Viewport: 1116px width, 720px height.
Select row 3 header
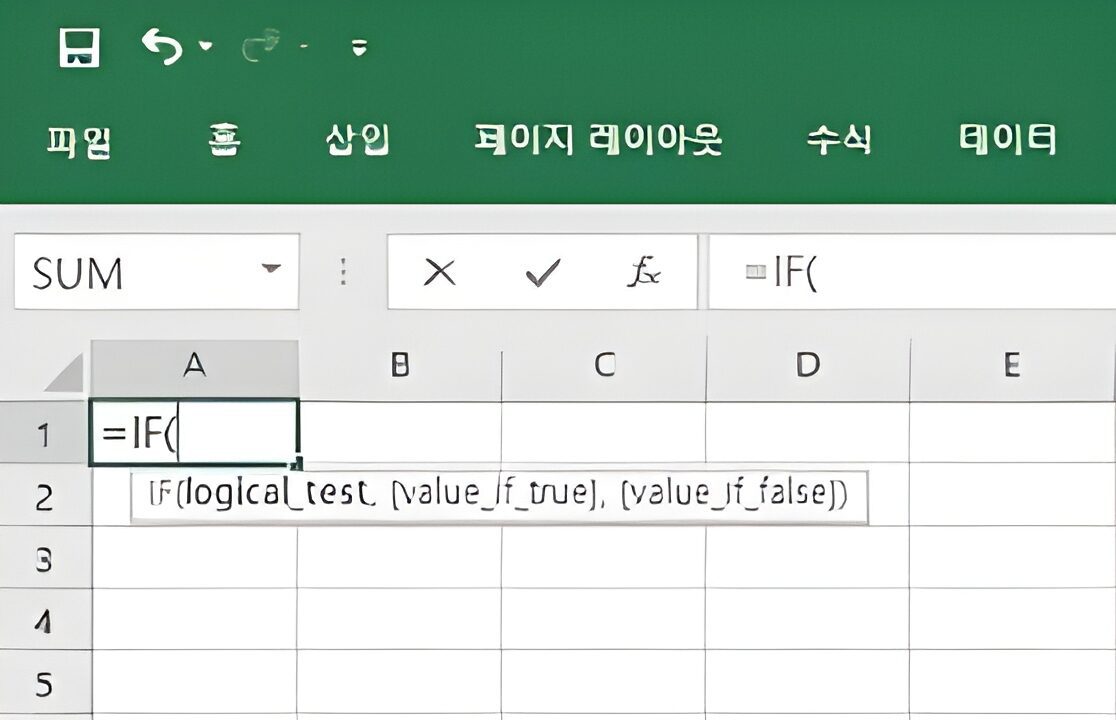pyautogui.click(x=45, y=558)
